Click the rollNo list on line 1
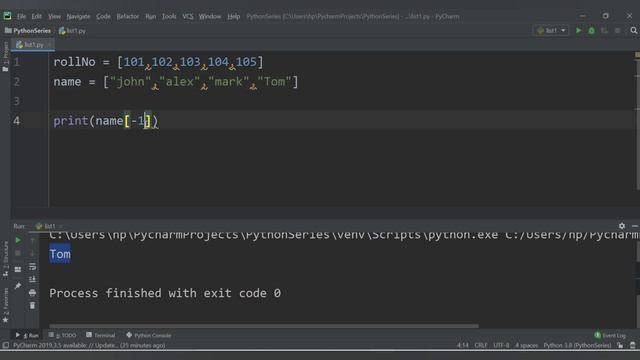The image size is (640, 360). (x=158, y=62)
